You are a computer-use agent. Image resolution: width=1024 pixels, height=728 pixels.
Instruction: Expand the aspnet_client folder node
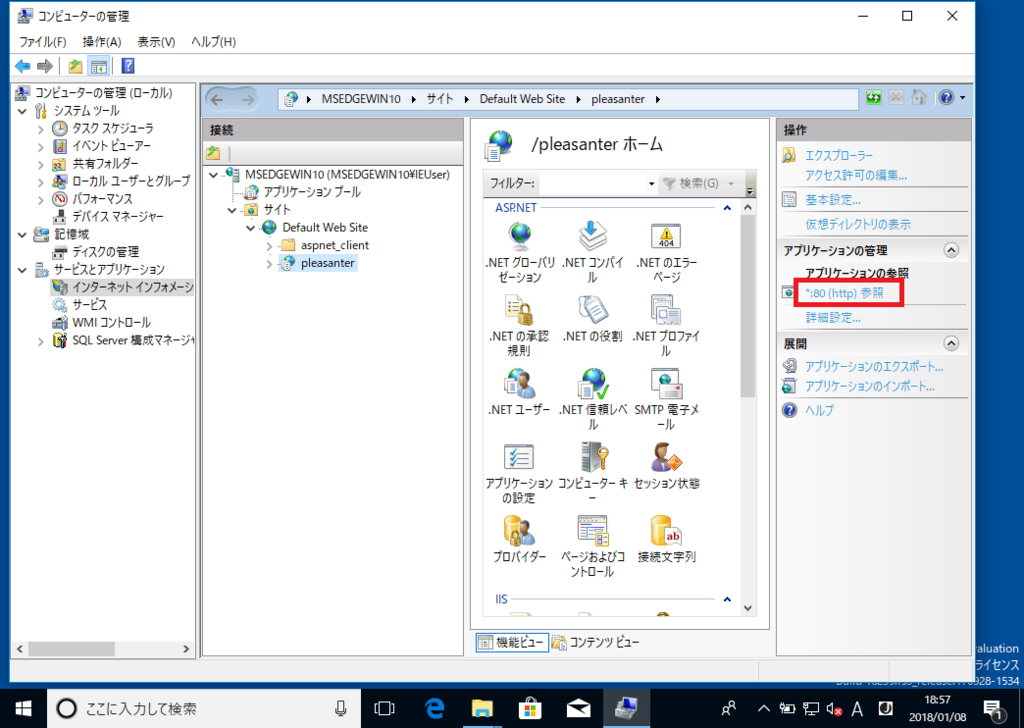point(269,246)
